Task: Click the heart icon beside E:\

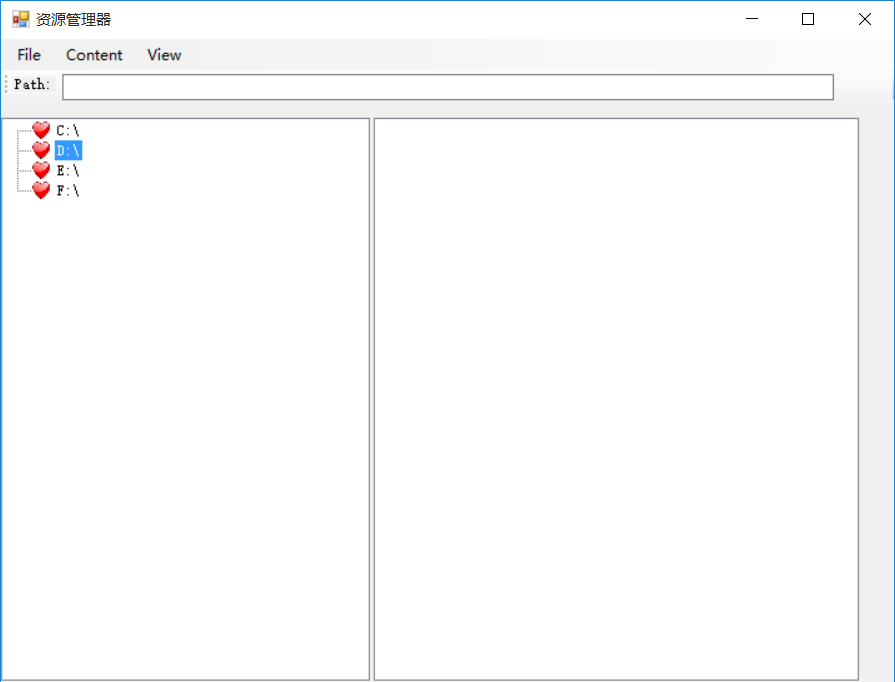Action: tap(41, 170)
